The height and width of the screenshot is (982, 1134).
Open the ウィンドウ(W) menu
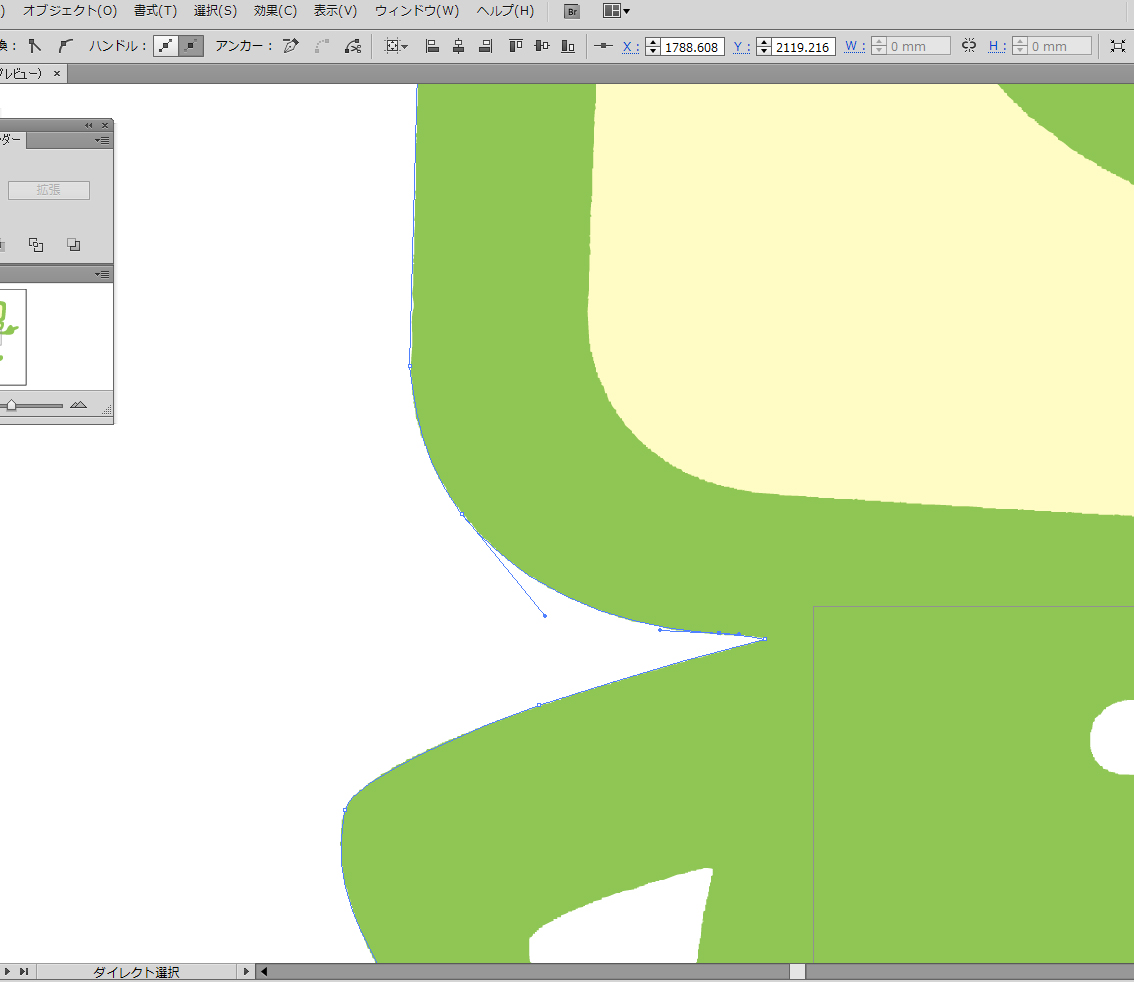pyautogui.click(x=417, y=11)
